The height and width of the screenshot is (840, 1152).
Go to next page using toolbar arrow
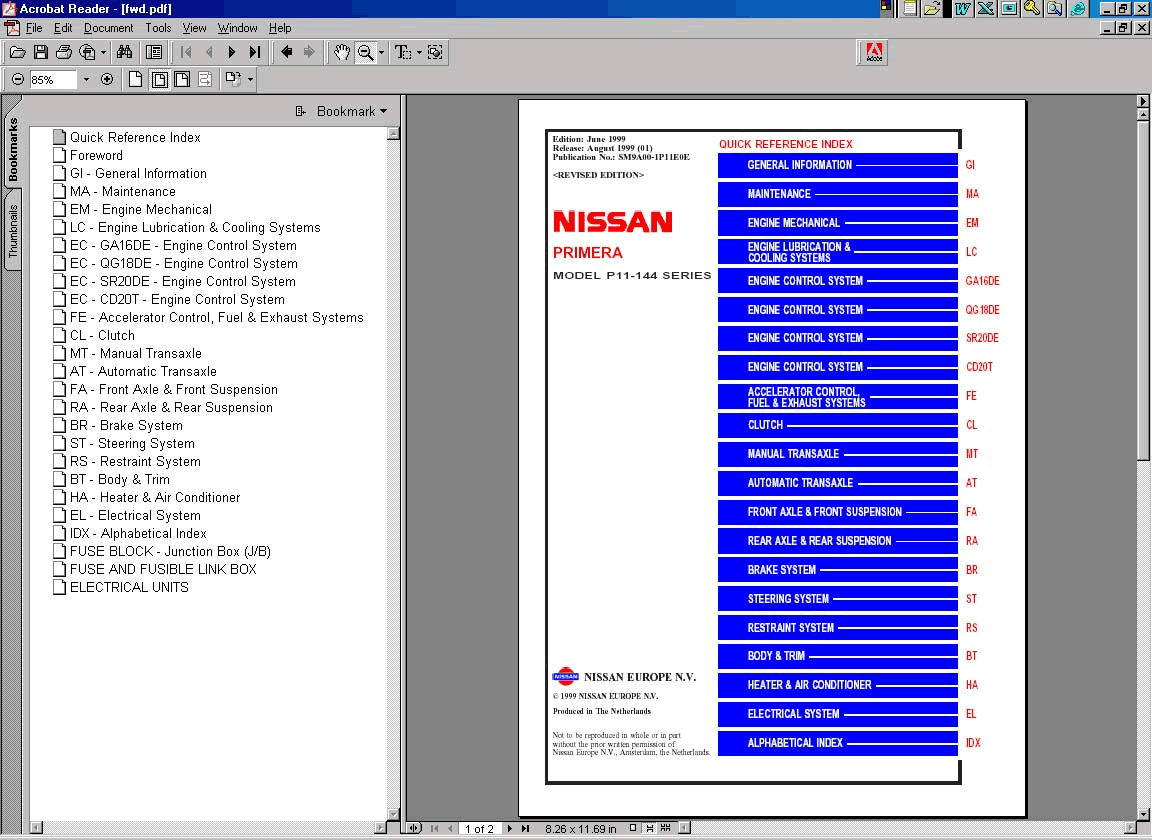point(231,52)
